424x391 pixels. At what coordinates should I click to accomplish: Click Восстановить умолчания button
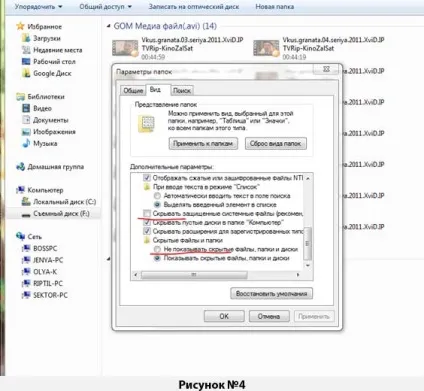tap(271, 294)
